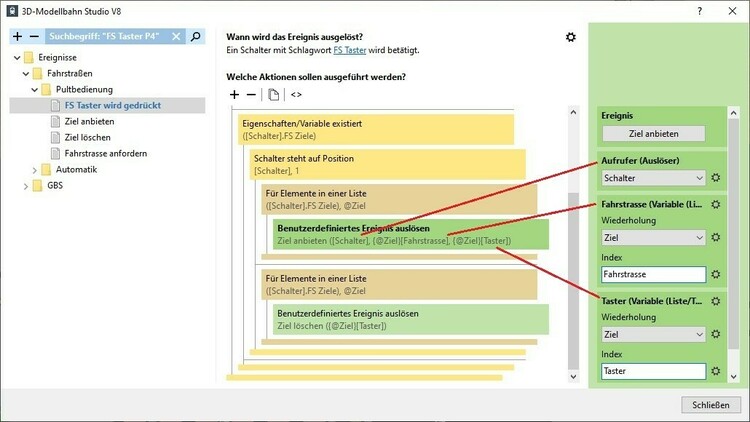The height and width of the screenshot is (422, 750).
Task: Select the 'Ziel anbieten' custom event action
Action: pos(410,234)
